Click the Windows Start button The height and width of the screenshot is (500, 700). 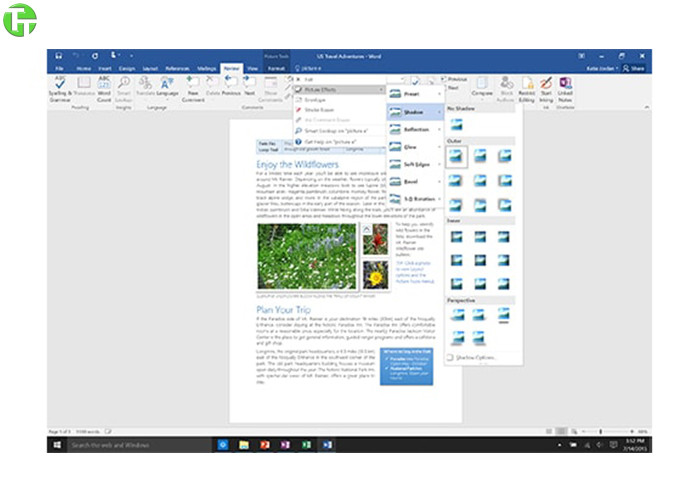coord(57,445)
